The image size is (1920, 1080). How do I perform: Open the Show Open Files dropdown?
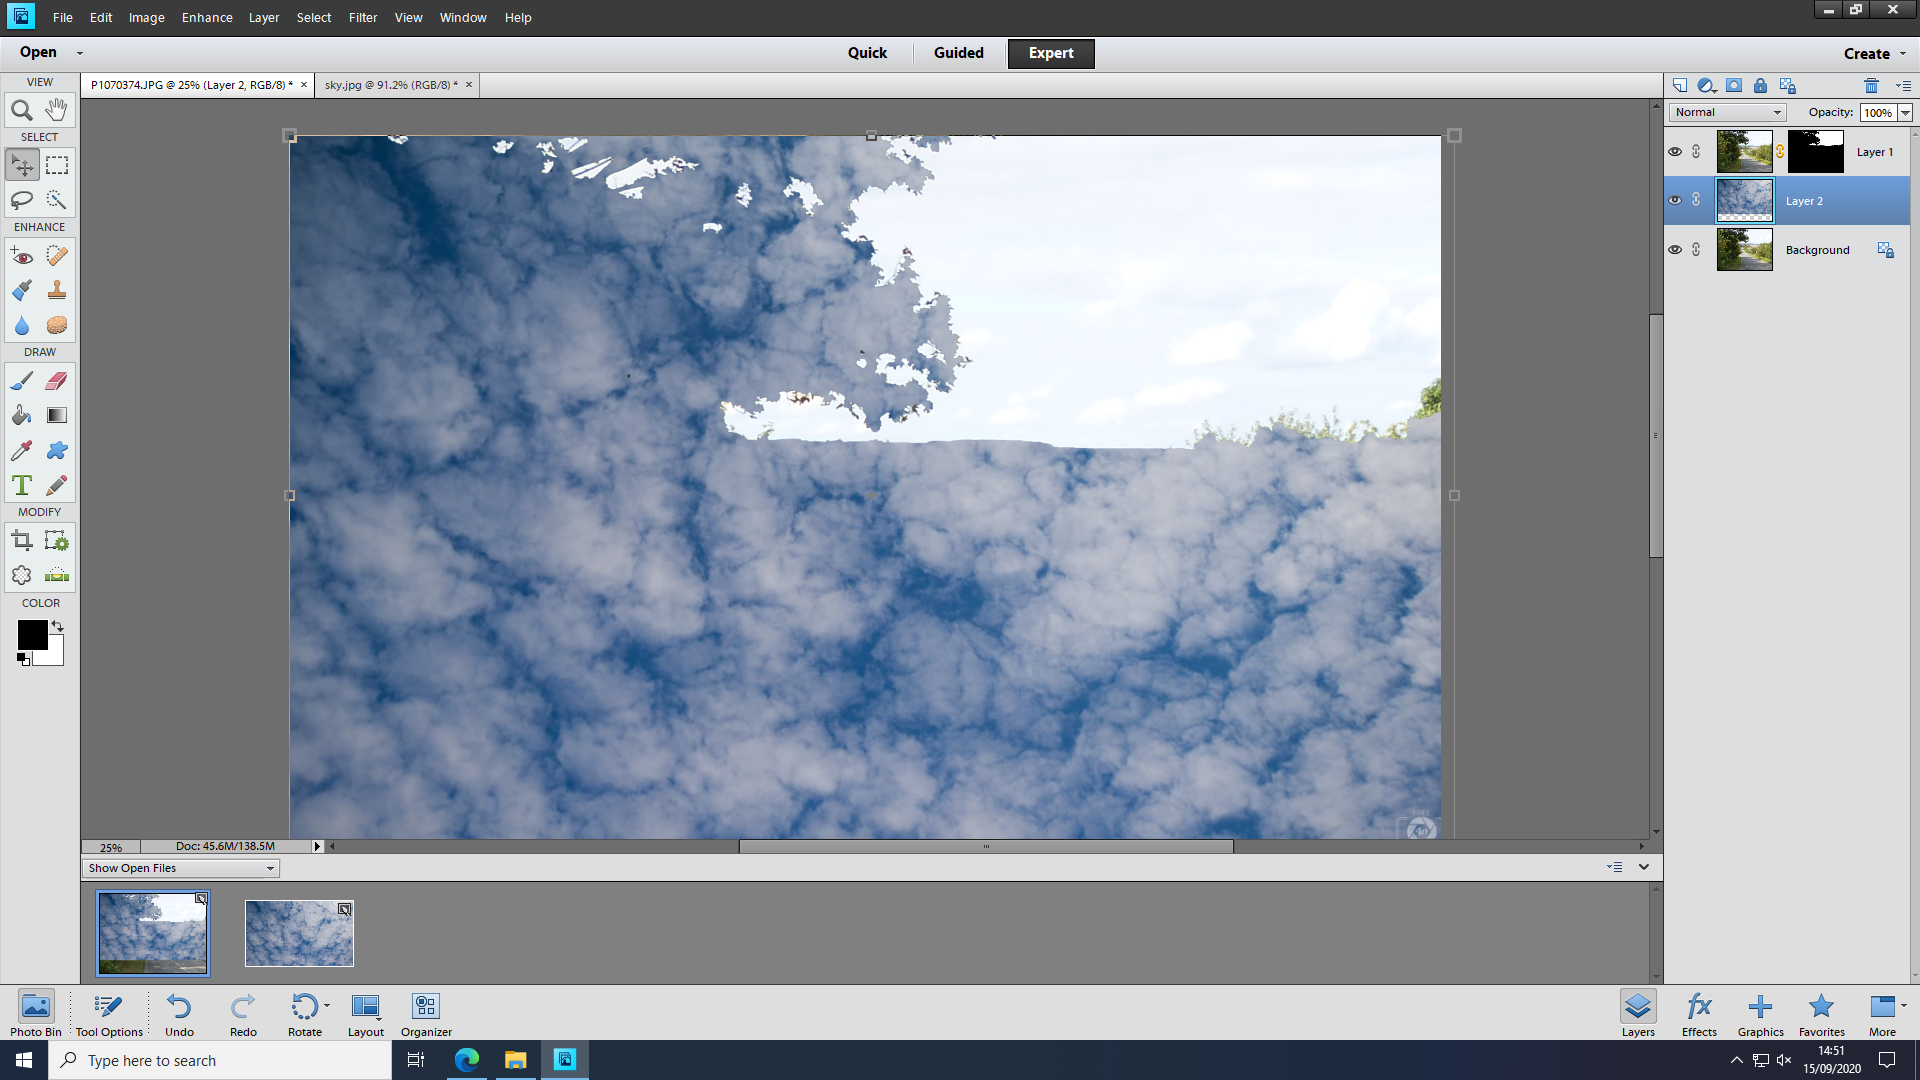point(180,868)
